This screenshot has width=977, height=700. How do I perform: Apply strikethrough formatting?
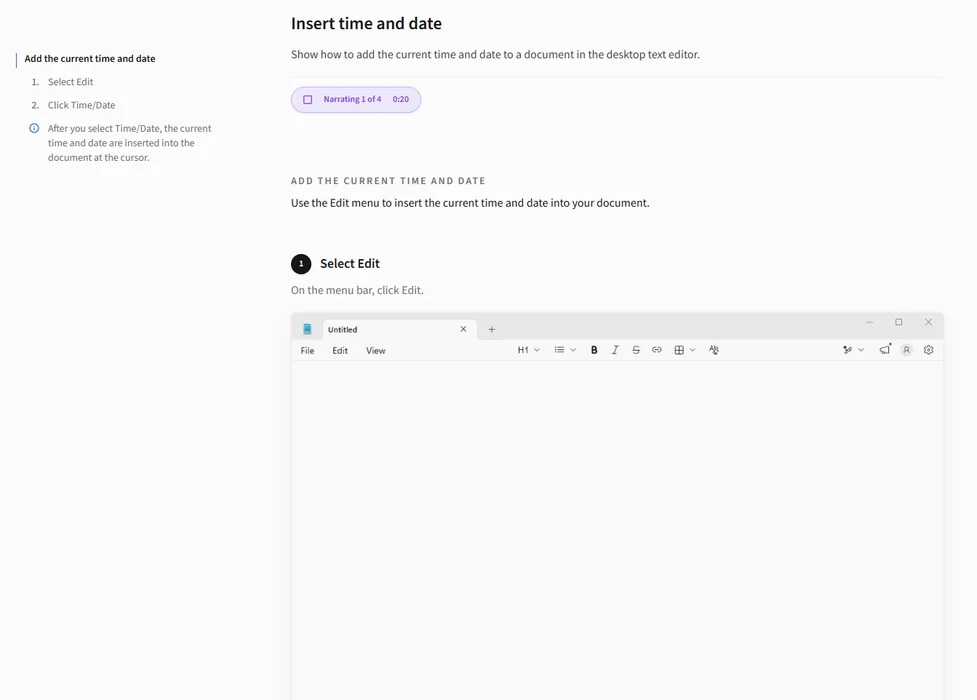click(636, 350)
